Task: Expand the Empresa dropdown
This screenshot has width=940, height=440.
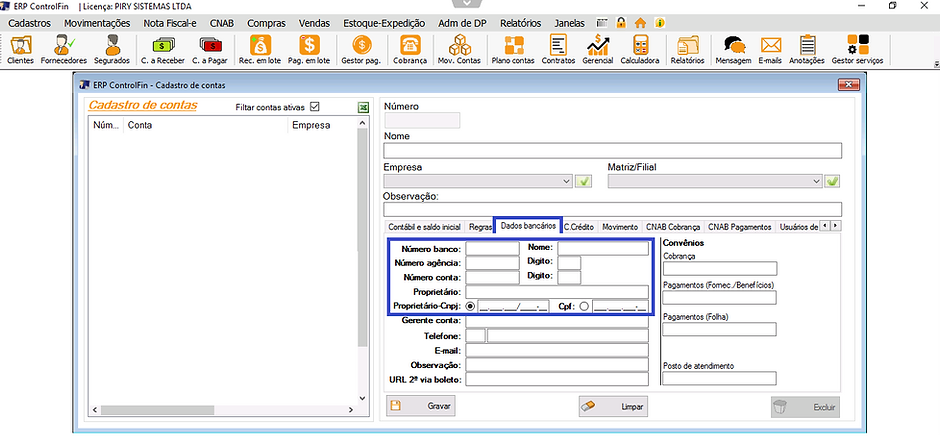Action: pyautogui.click(x=568, y=181)
